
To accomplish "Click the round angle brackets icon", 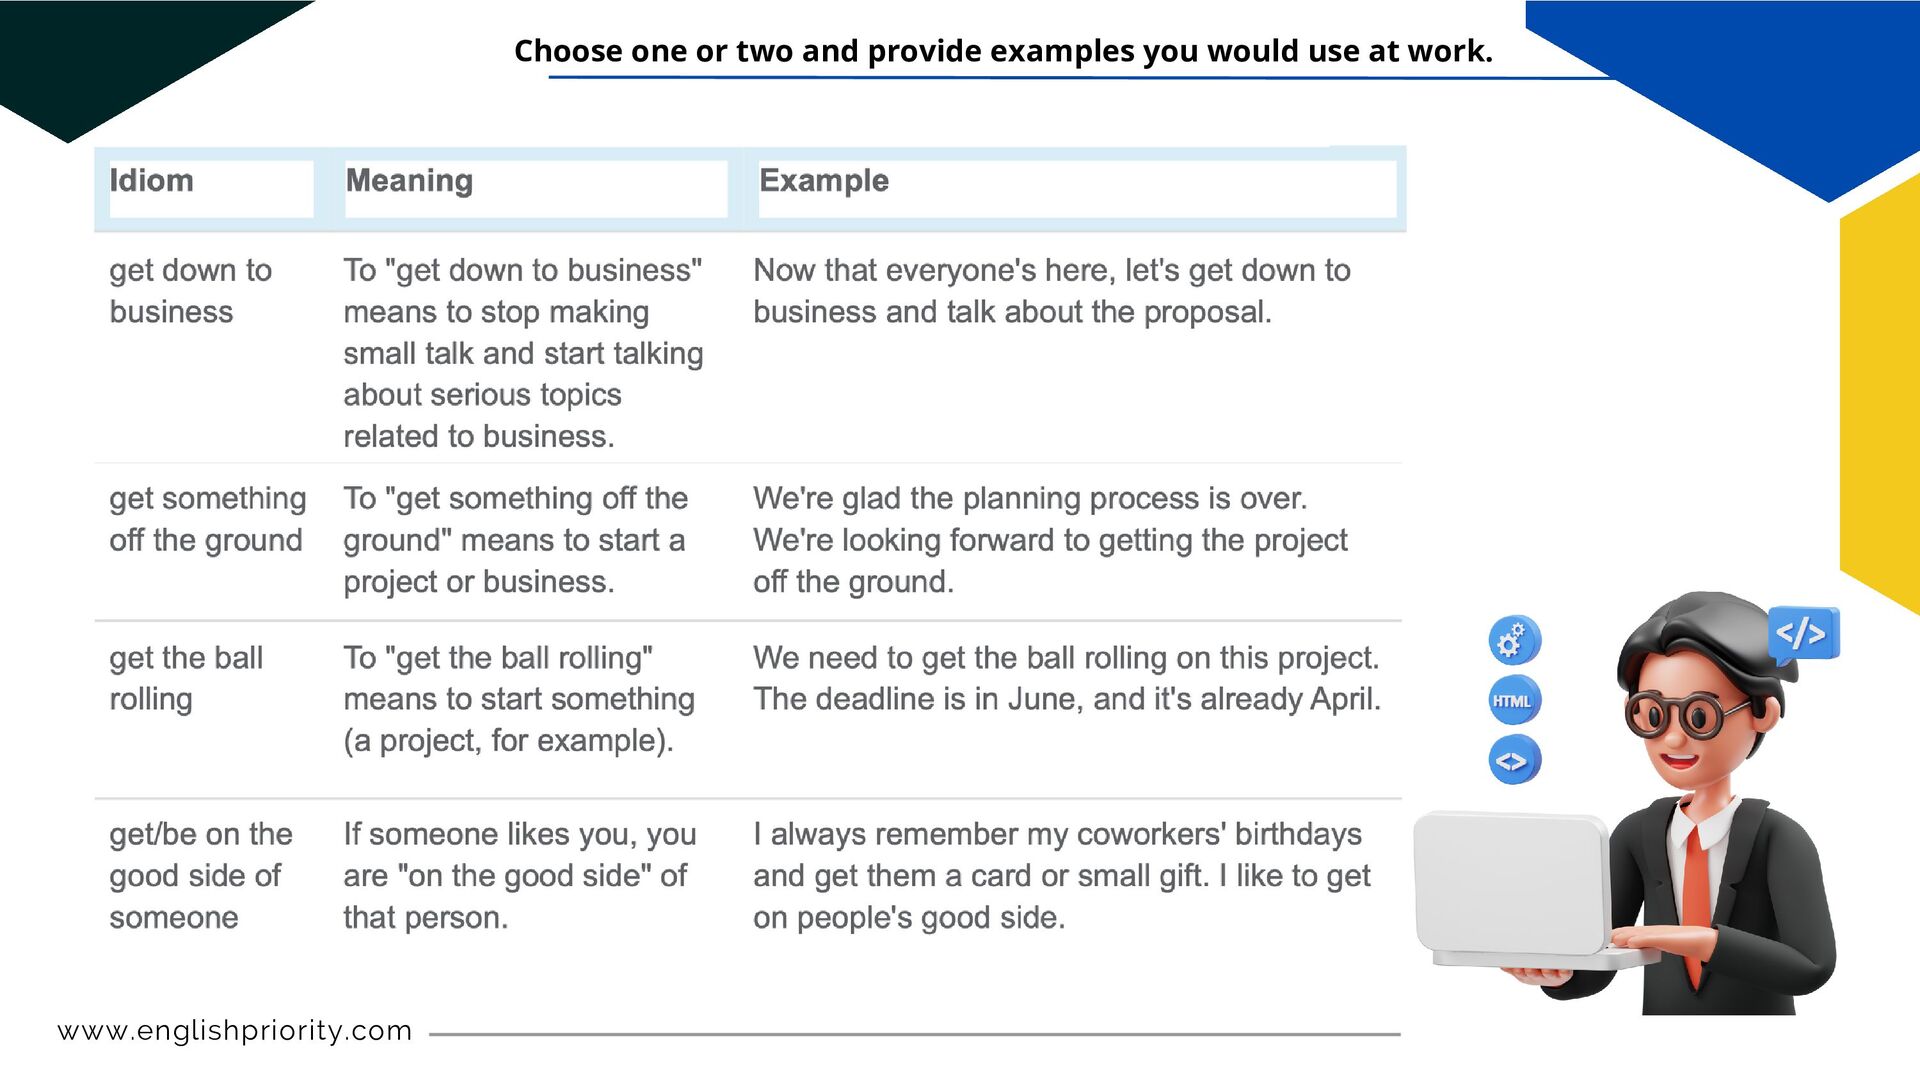I will (1514, 760).
